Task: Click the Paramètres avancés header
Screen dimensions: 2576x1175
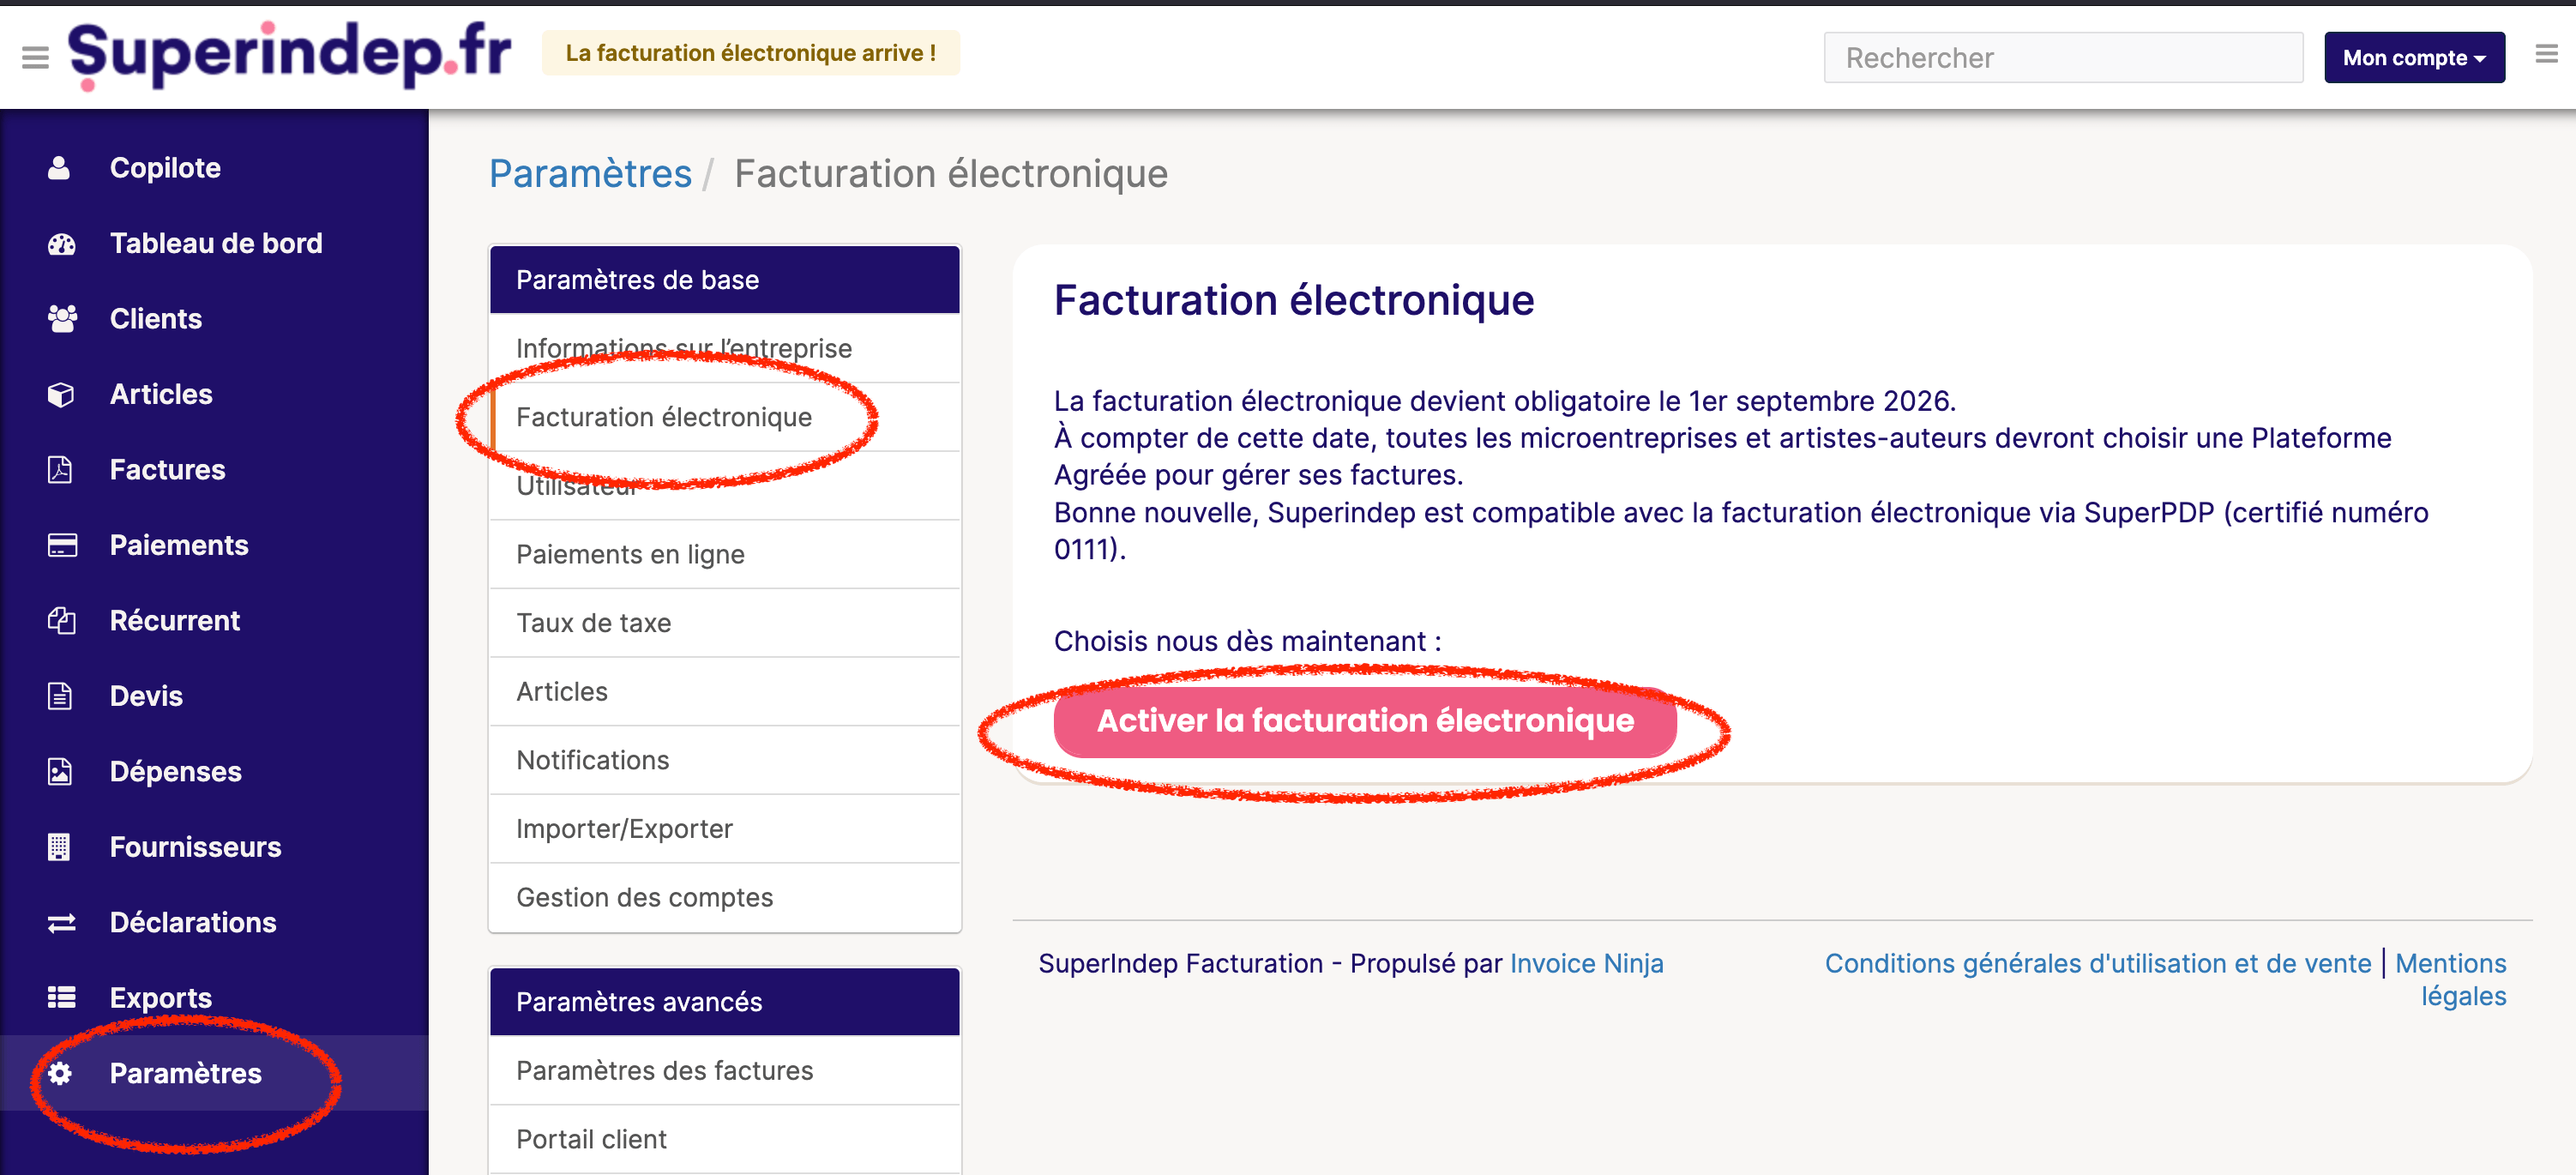Action: [x=725, y=1002]
